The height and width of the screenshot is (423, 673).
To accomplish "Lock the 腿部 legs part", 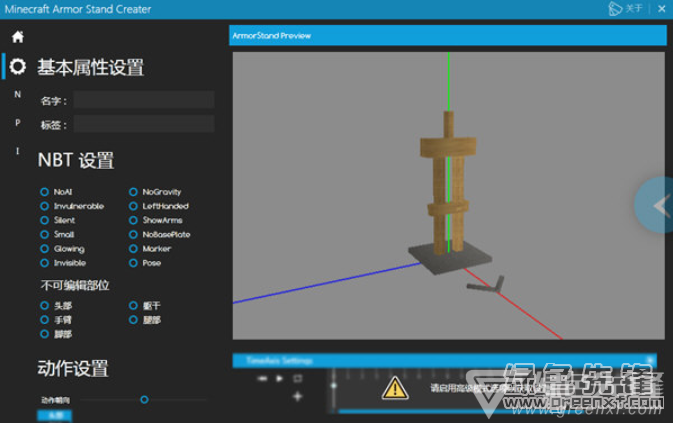I will pyautogui.click(x=133, y=320).
